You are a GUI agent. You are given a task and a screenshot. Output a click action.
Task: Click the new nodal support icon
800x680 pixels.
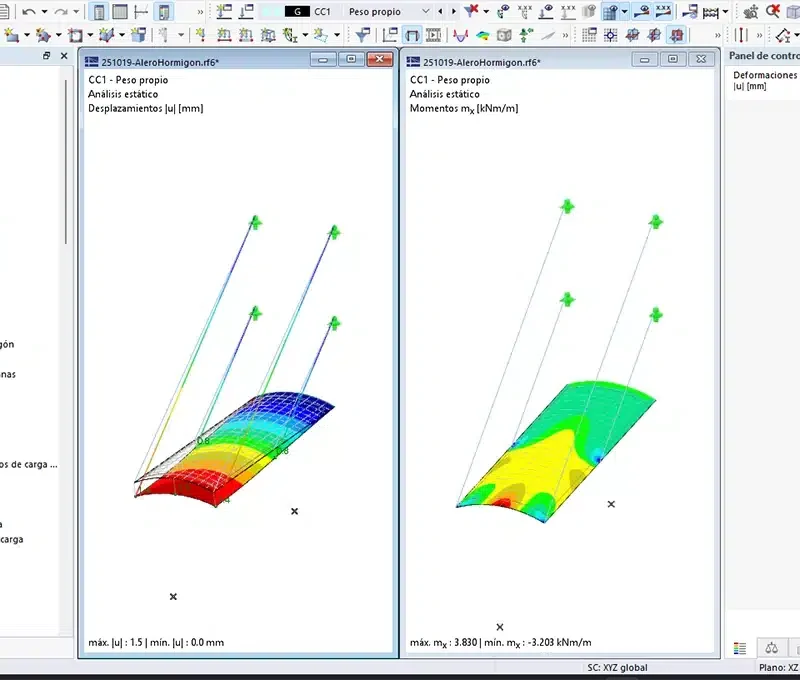[201, 35]
